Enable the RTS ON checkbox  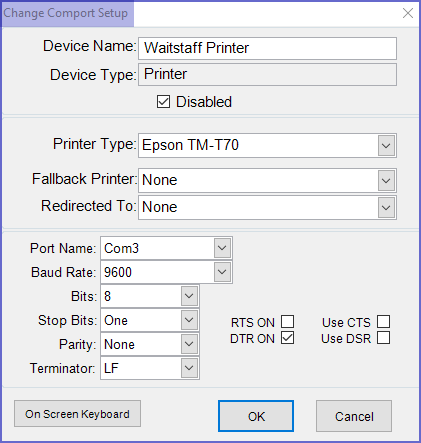tap(287, 322)
